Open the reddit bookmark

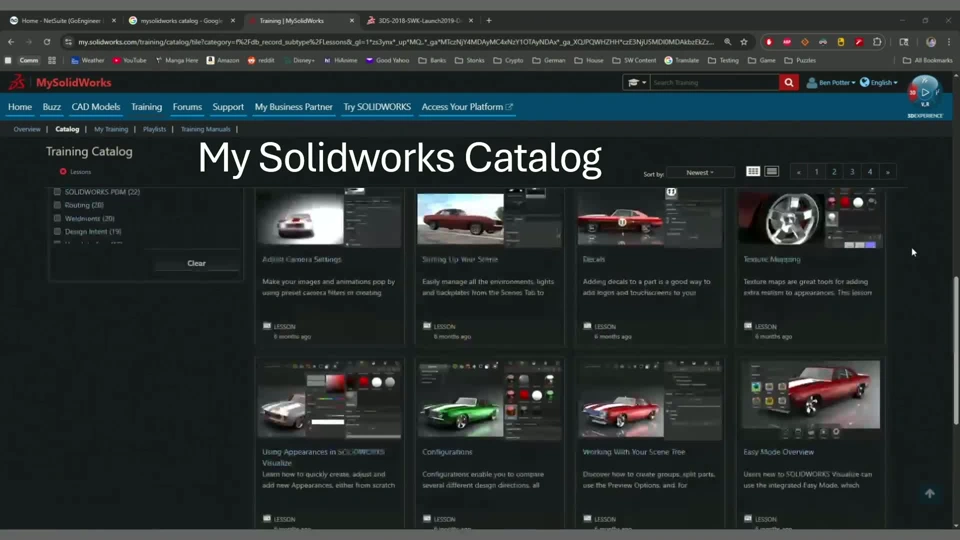[261, 61]
